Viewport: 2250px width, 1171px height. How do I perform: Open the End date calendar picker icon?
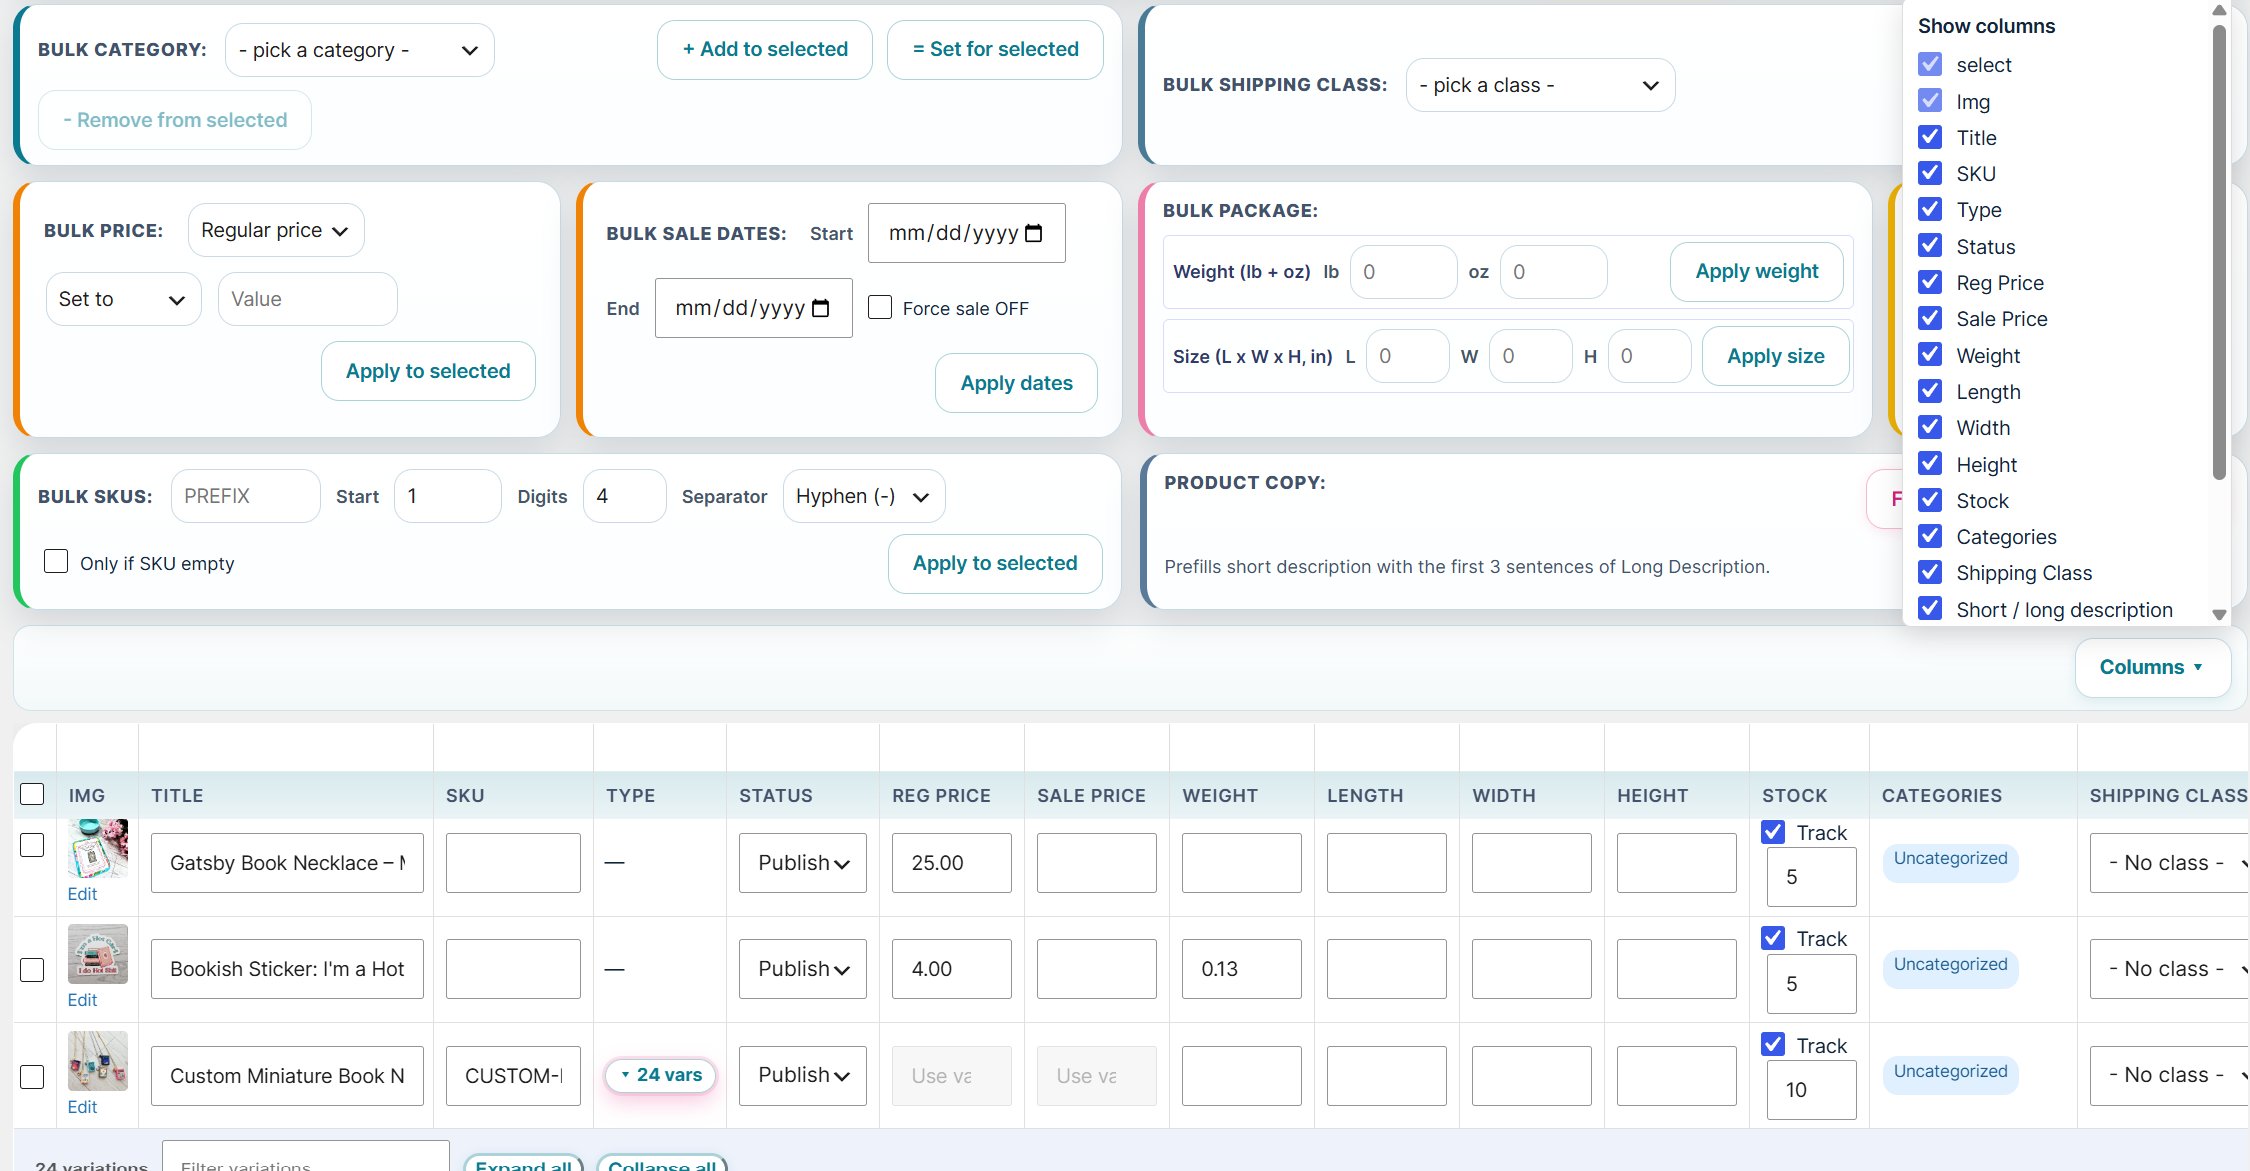click(821, 308)
